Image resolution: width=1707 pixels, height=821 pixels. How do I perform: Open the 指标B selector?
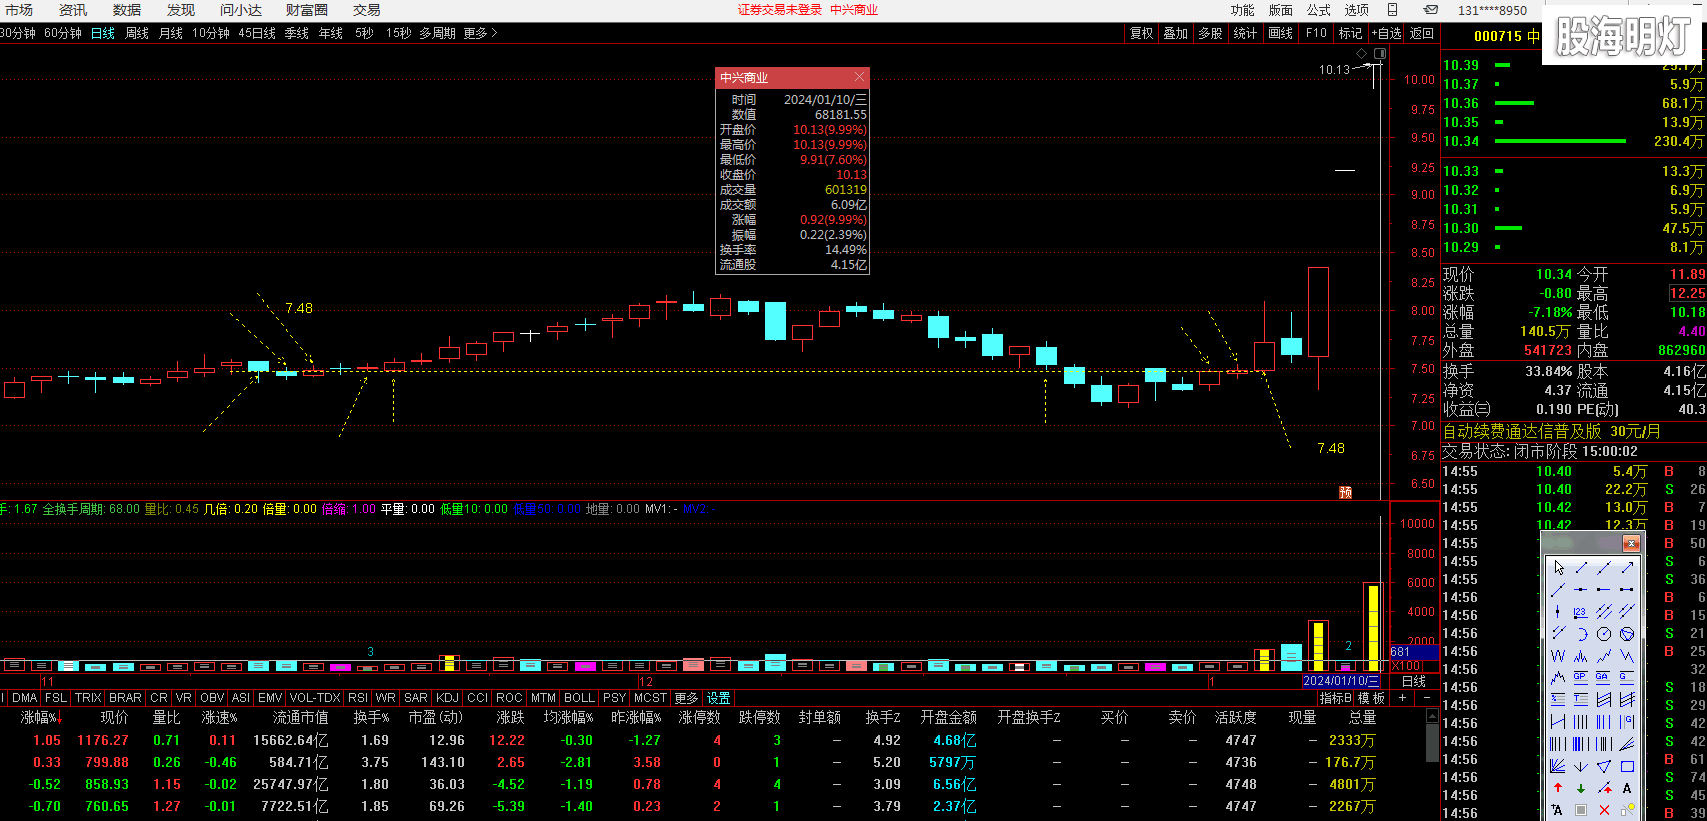coord(1336,697)
